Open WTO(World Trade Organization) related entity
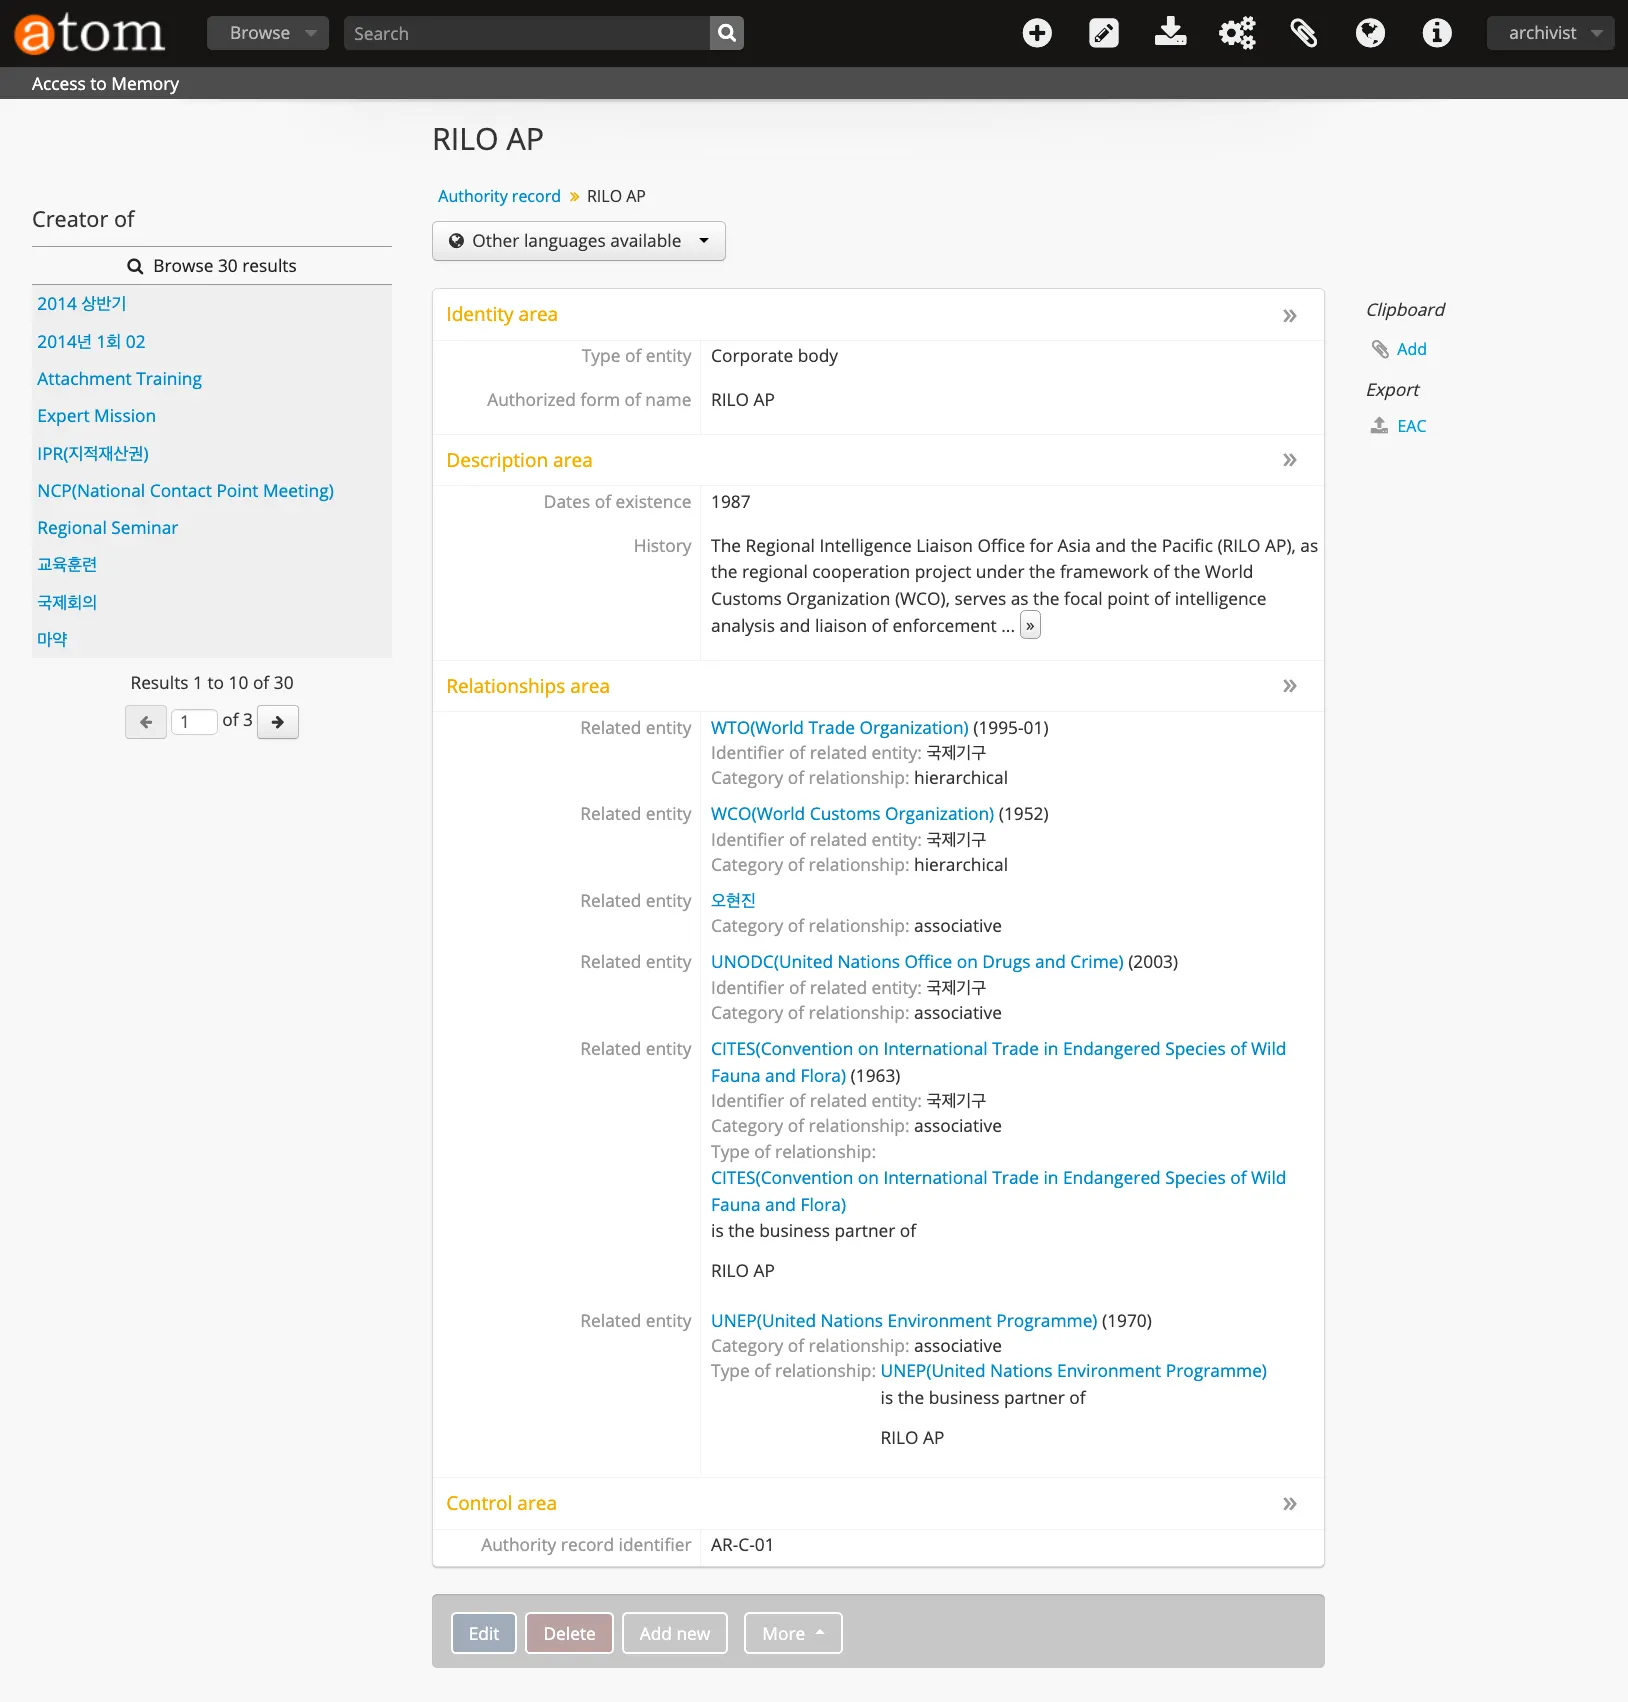The width and height of the screenshot is (1628, 1702). tap(840, 728)
